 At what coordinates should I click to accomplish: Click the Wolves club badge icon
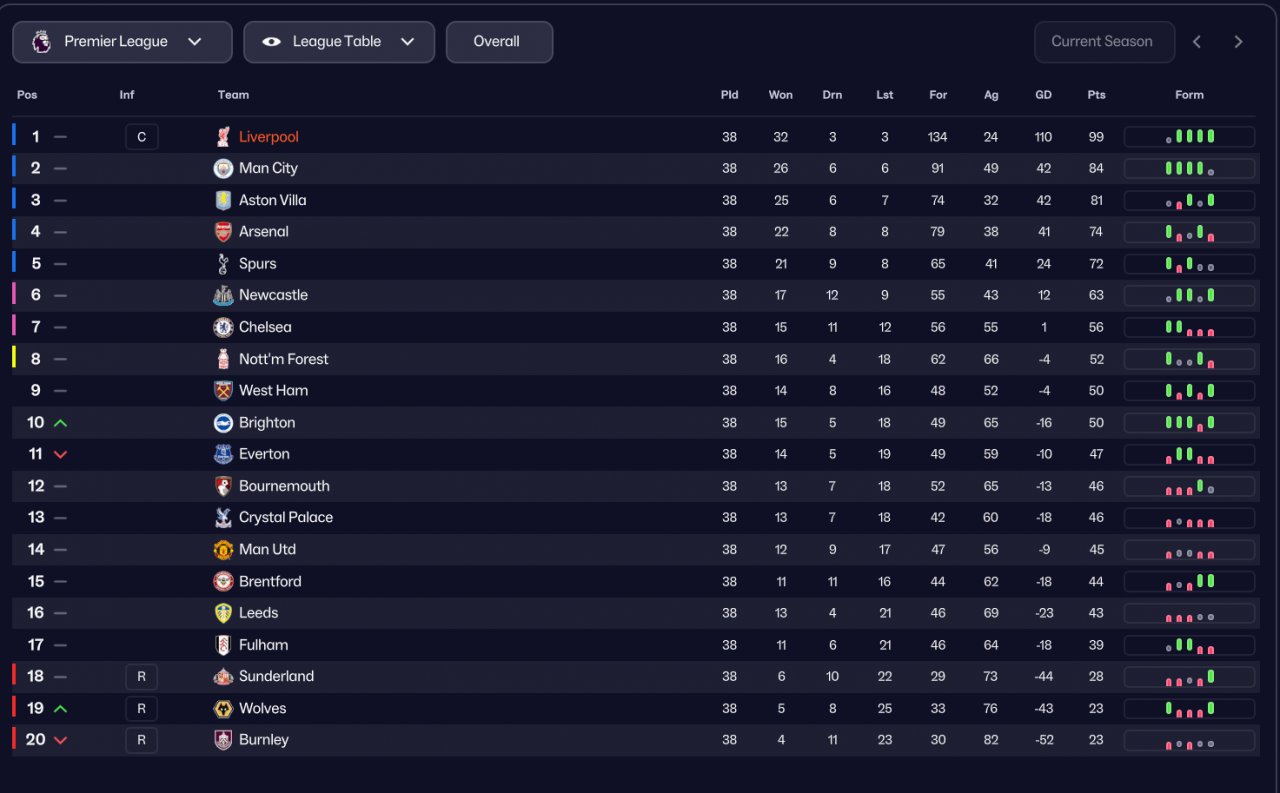click(x=223, y=708)
